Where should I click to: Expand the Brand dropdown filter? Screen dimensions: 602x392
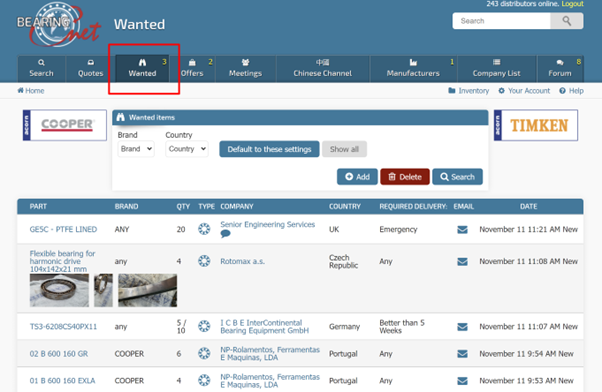(x=136, y=149)
